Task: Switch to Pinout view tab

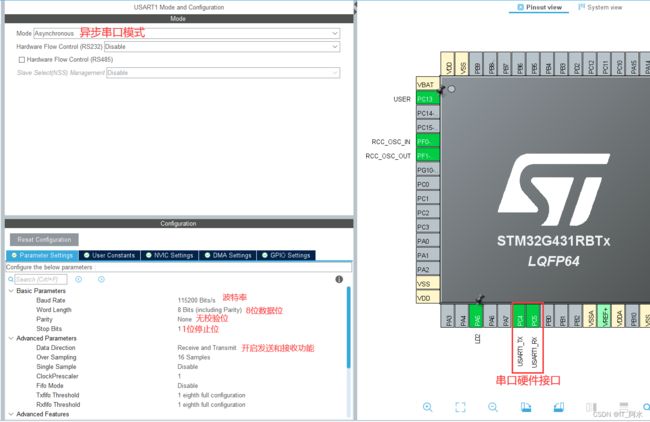Action: (539, 7)
